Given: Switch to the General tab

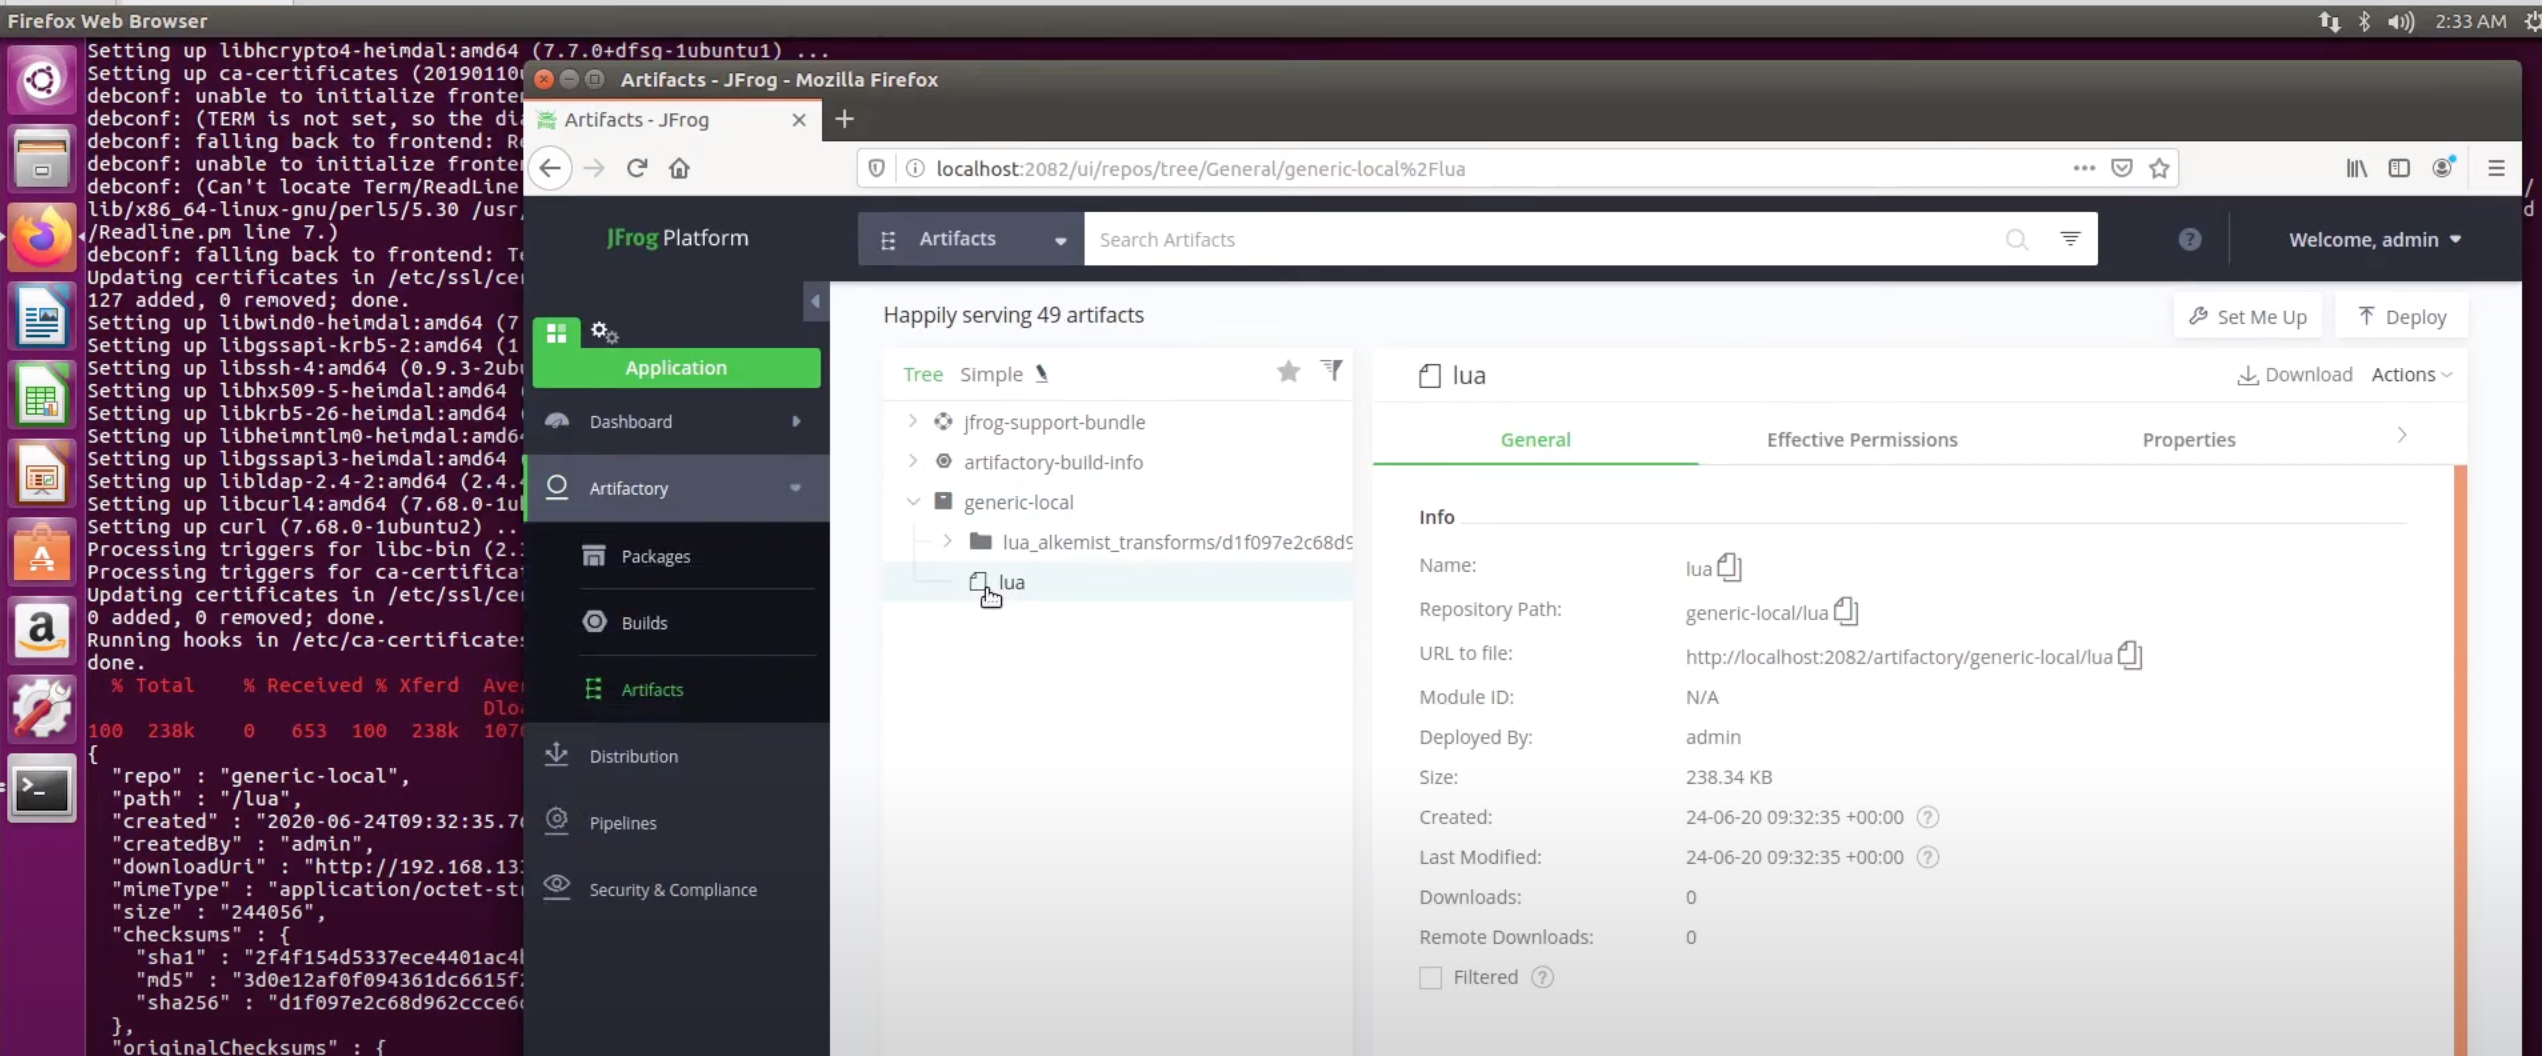Looking at the screenshot, I should (1535, 439).
